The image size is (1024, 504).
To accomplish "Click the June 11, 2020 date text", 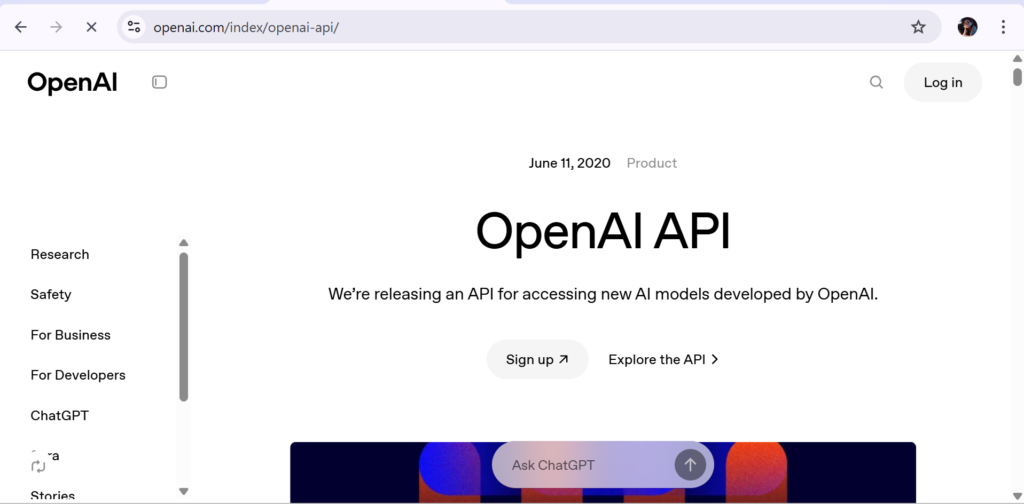I will point(569,163).
